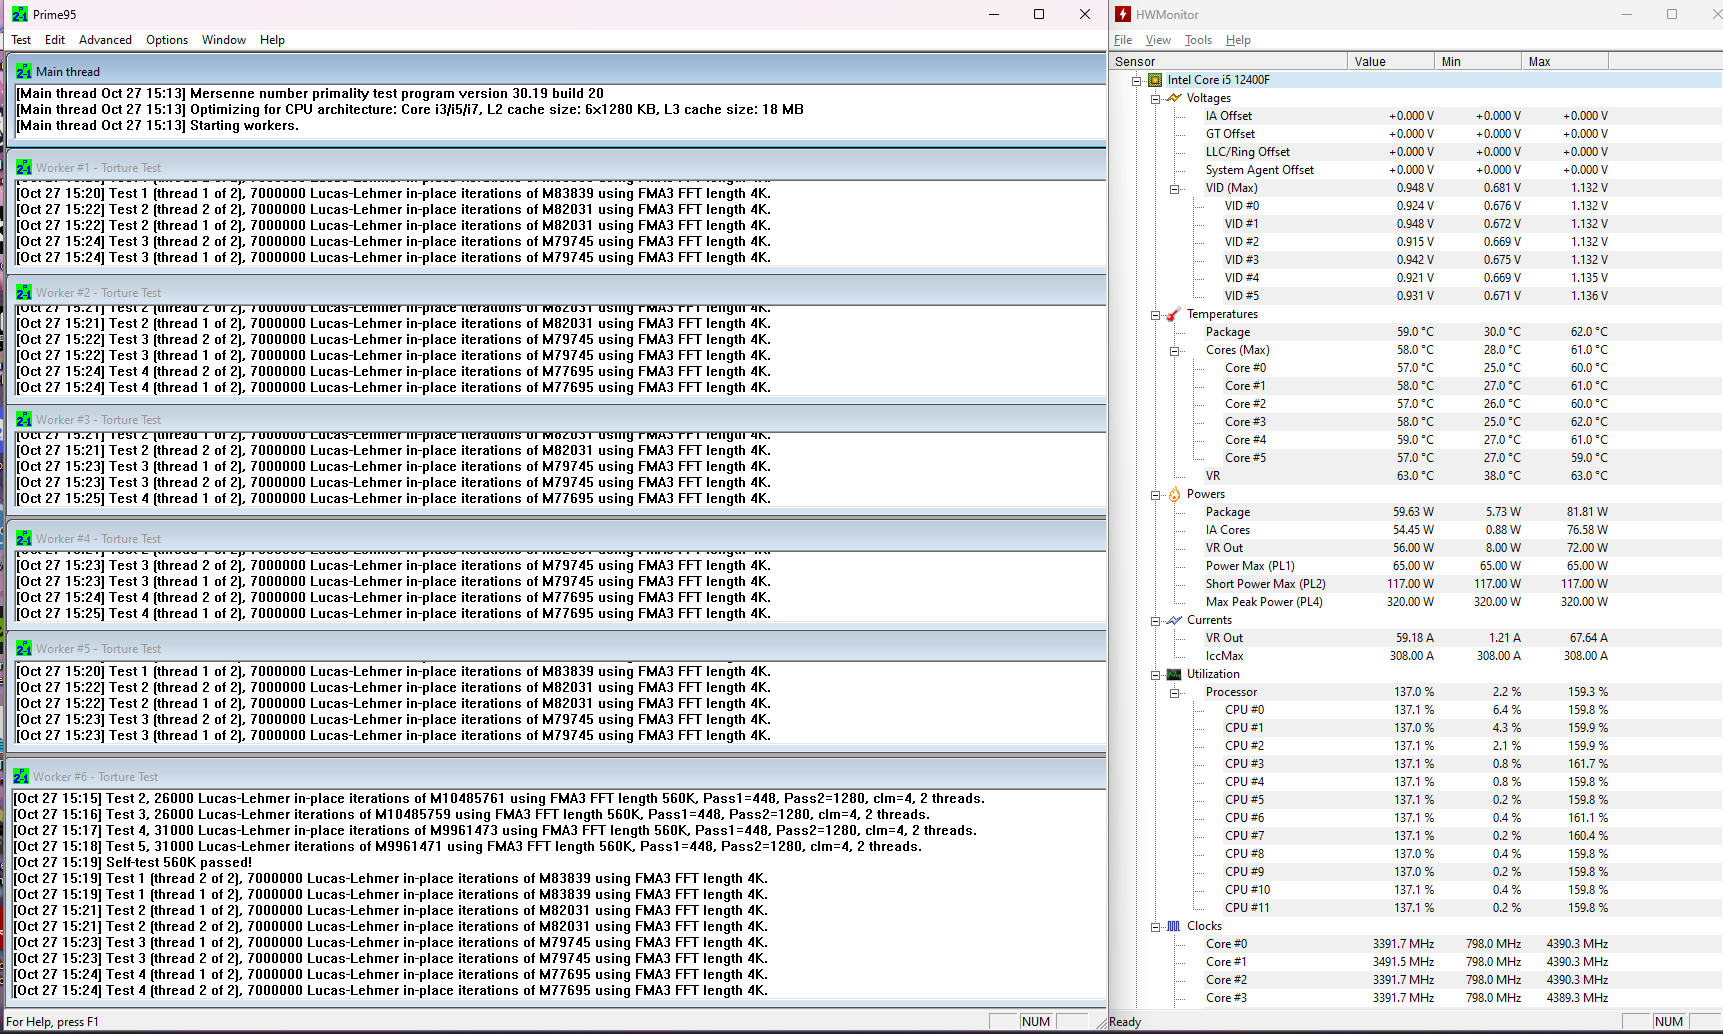Collapse the Voltages tree node
The width and height of the screenshot is (1723, 1034).
(x=1155, y=98)
